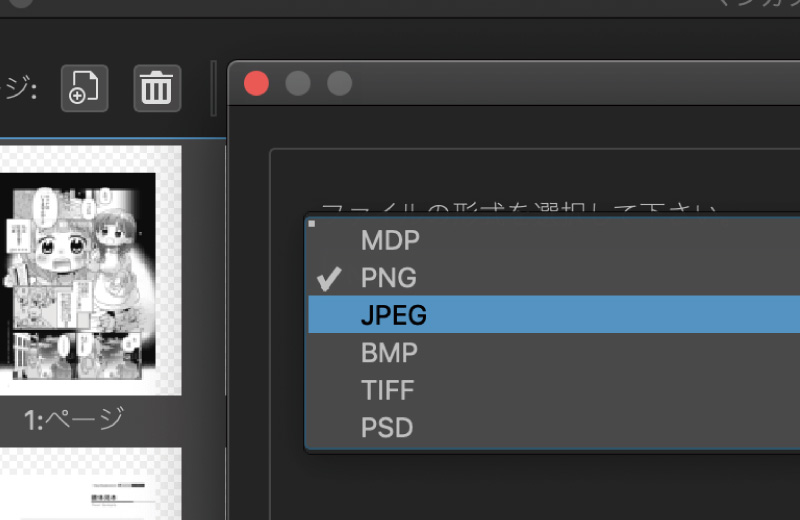
Task: Click the checkmark beside PNG
Action: [329, 278]
